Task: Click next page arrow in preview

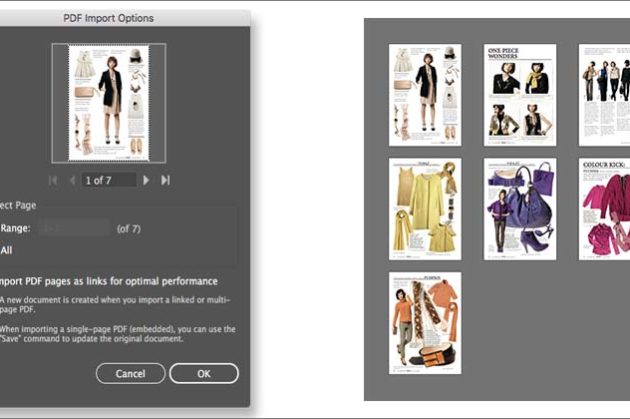Action: [146, 180]
